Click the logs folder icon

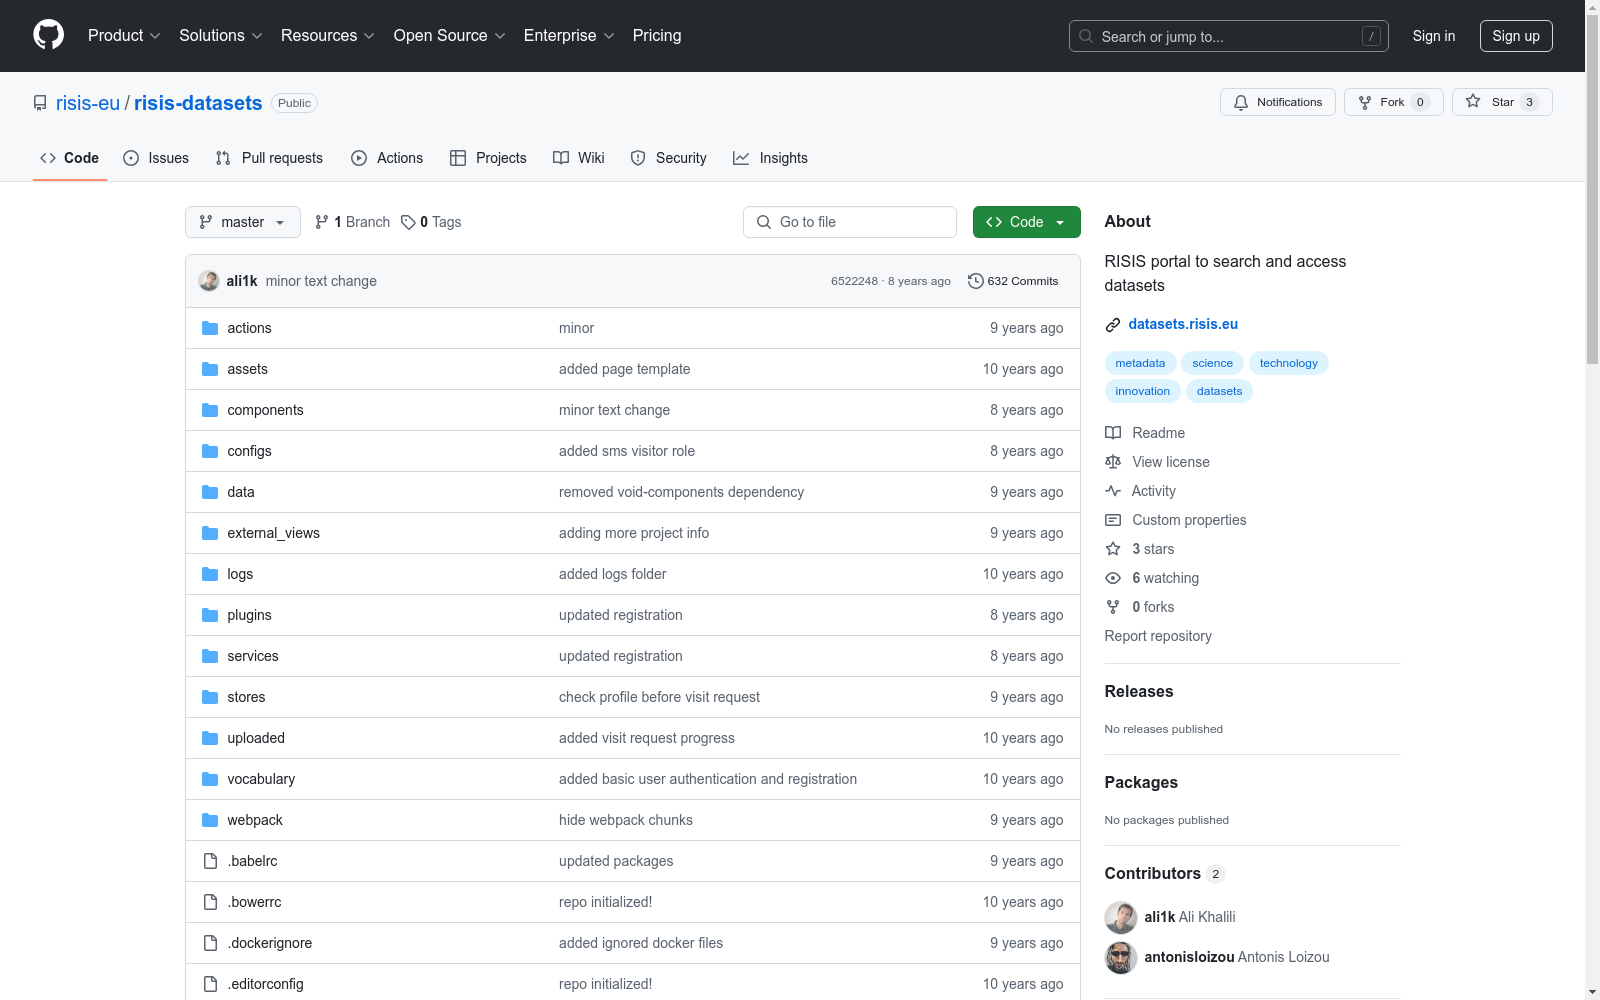pyautogui.click(x=210, y=574)
